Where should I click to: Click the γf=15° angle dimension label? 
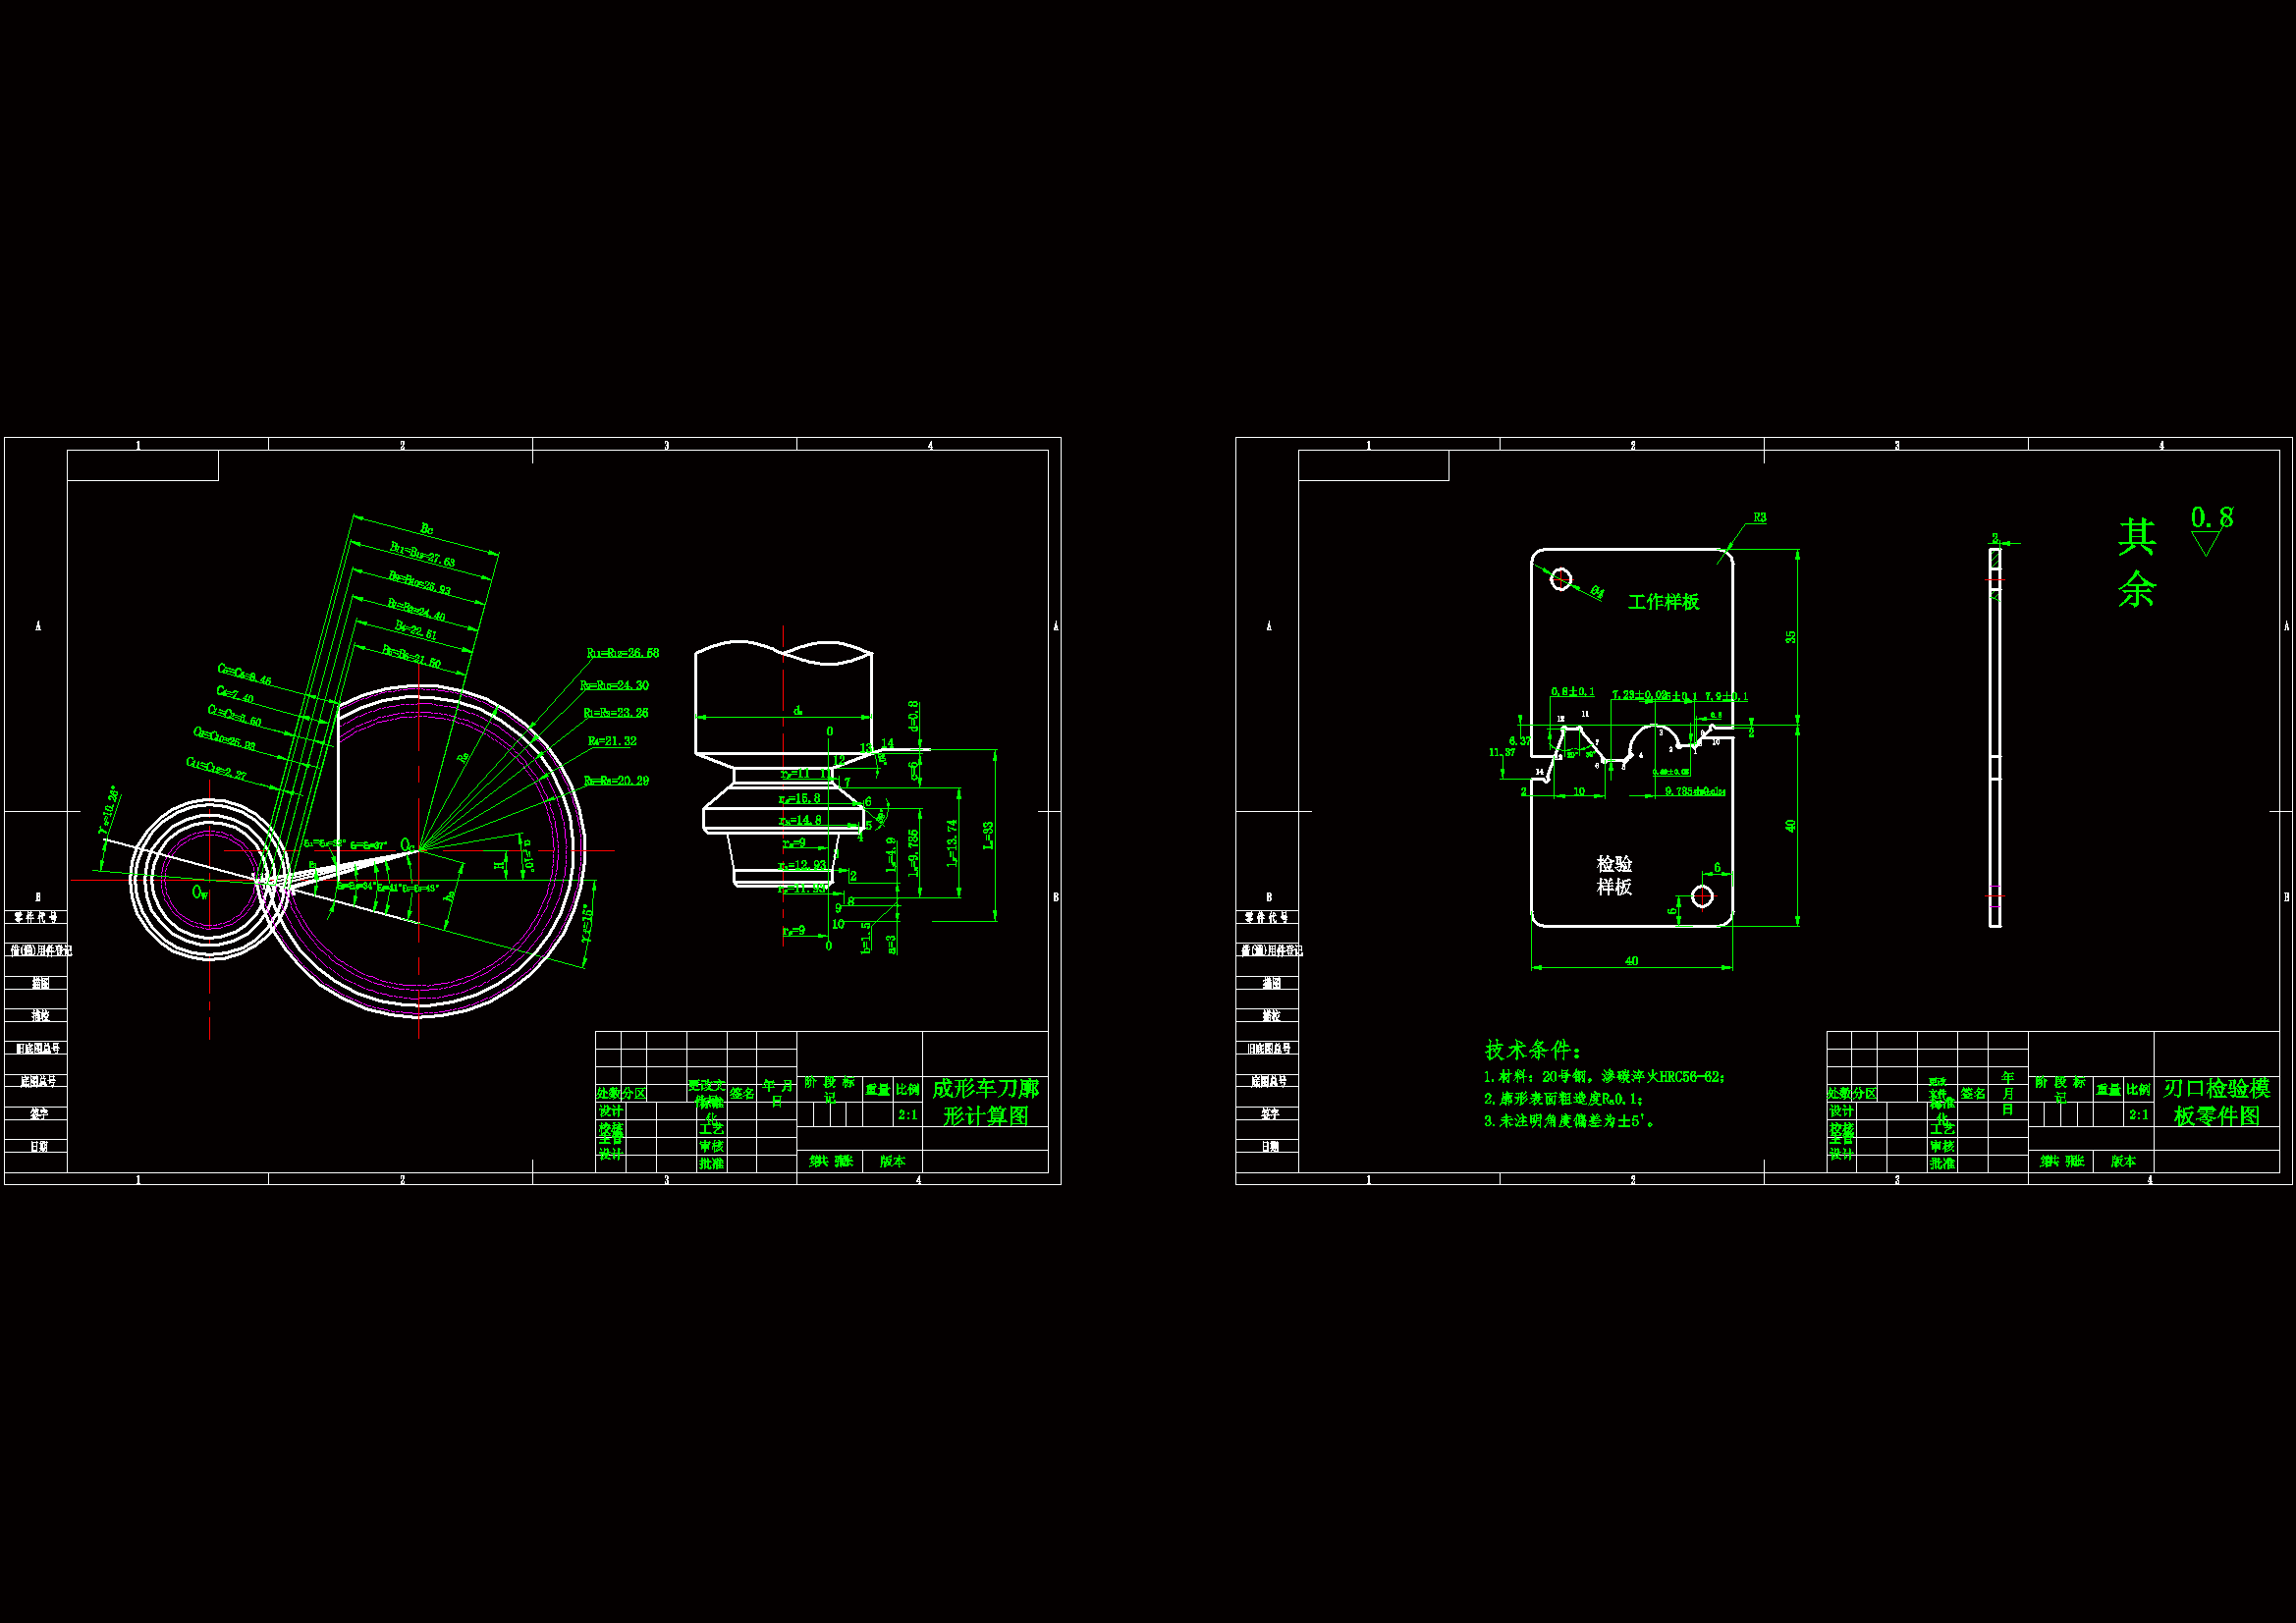(587, 924)
